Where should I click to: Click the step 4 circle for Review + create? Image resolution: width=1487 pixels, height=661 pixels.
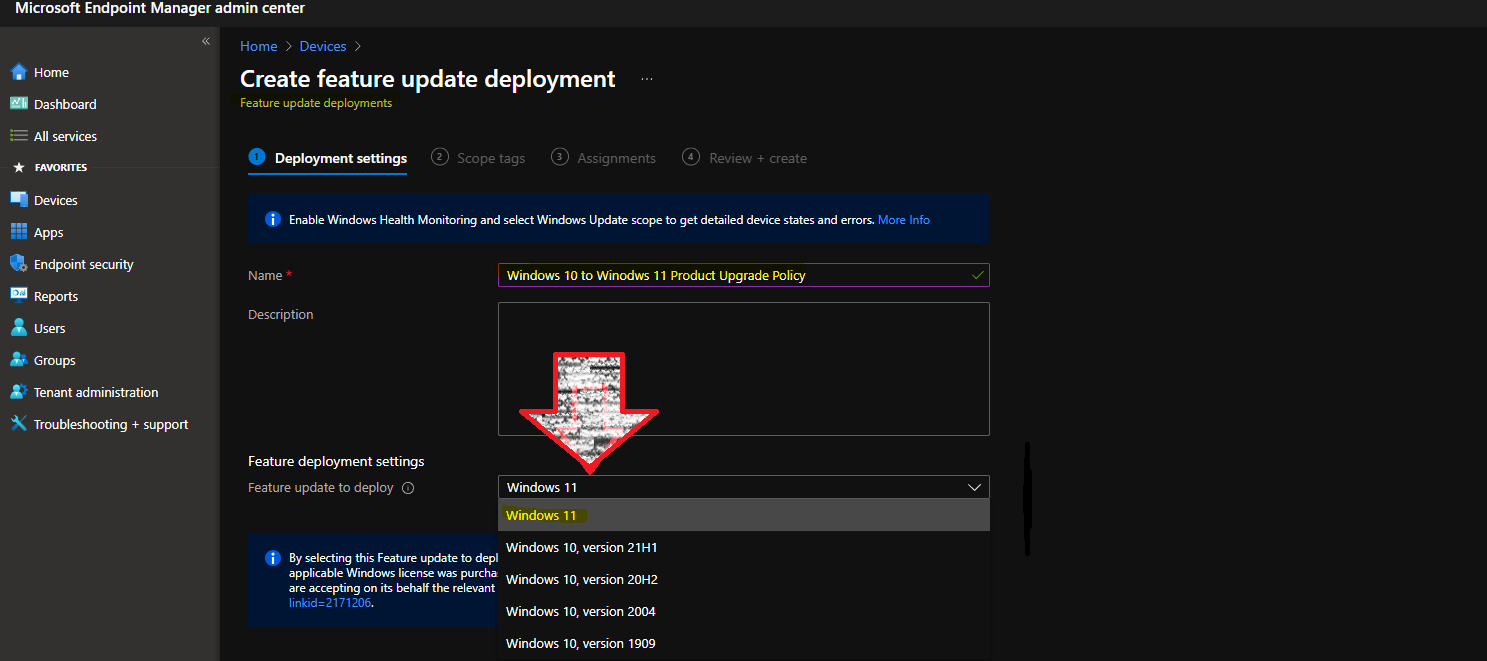coord(691,157)
